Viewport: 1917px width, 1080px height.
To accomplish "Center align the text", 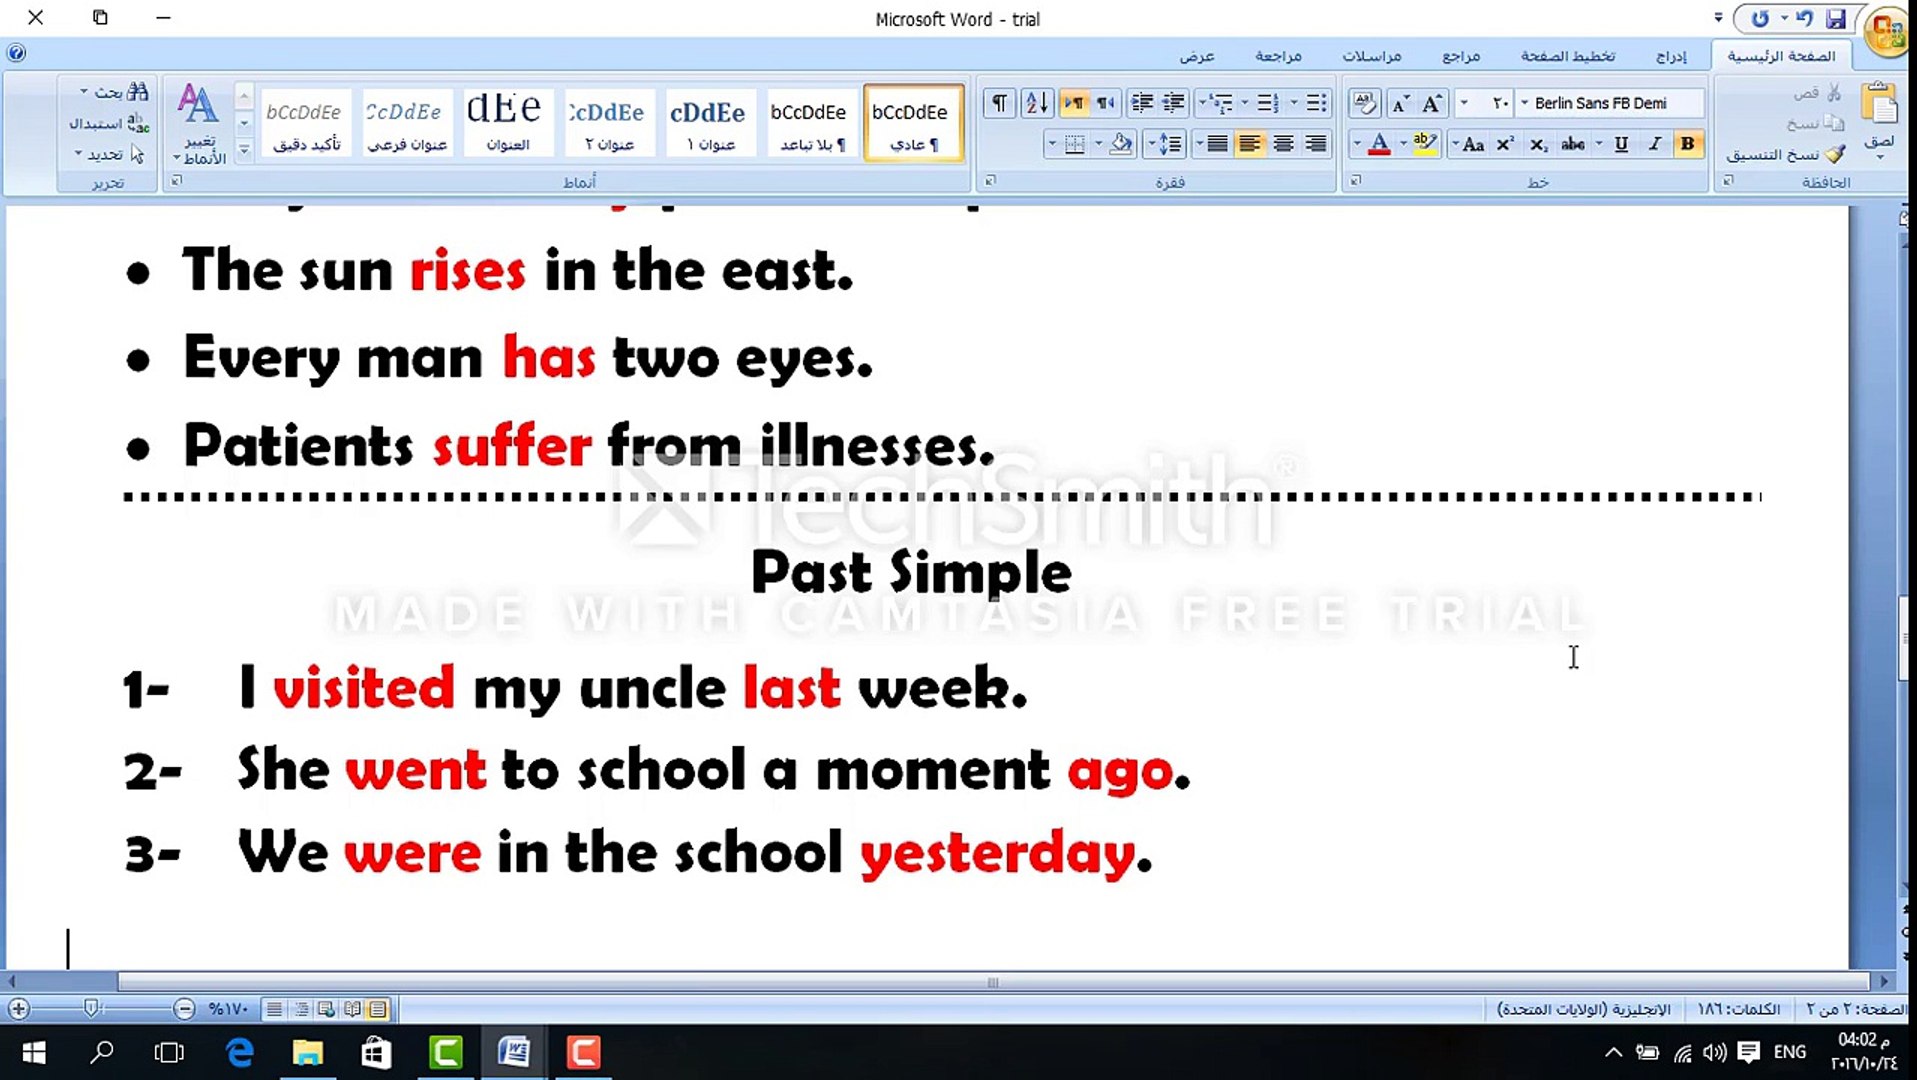I will tap(1283, 144).
